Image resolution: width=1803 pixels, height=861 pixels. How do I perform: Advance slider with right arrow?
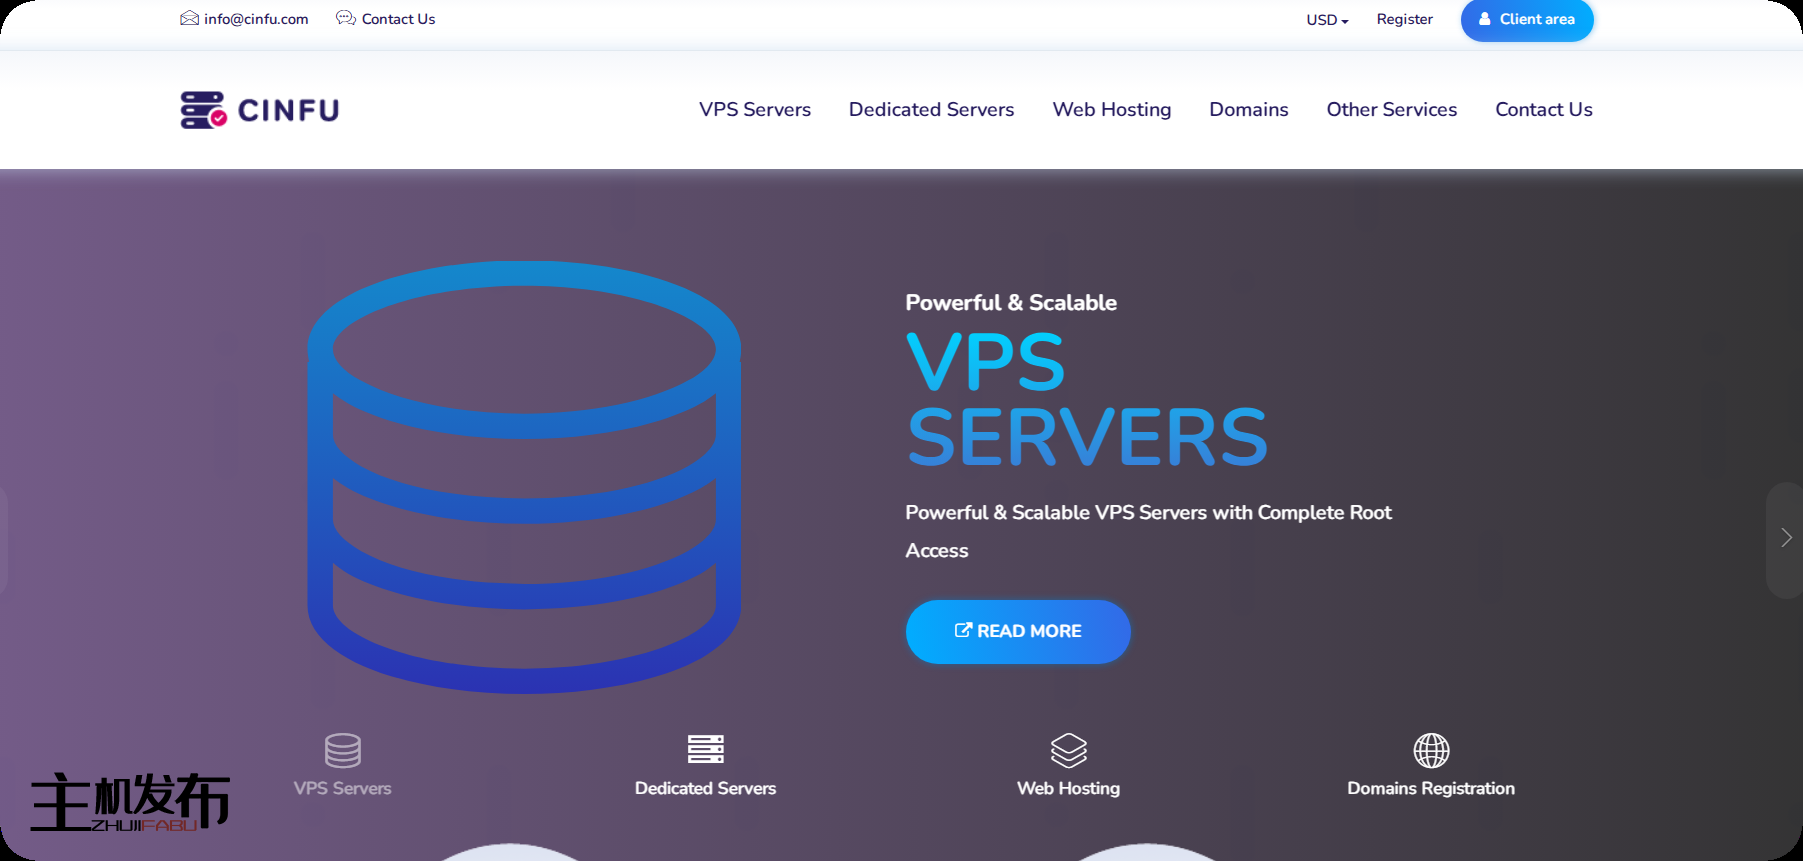[x=1785, y=538]
